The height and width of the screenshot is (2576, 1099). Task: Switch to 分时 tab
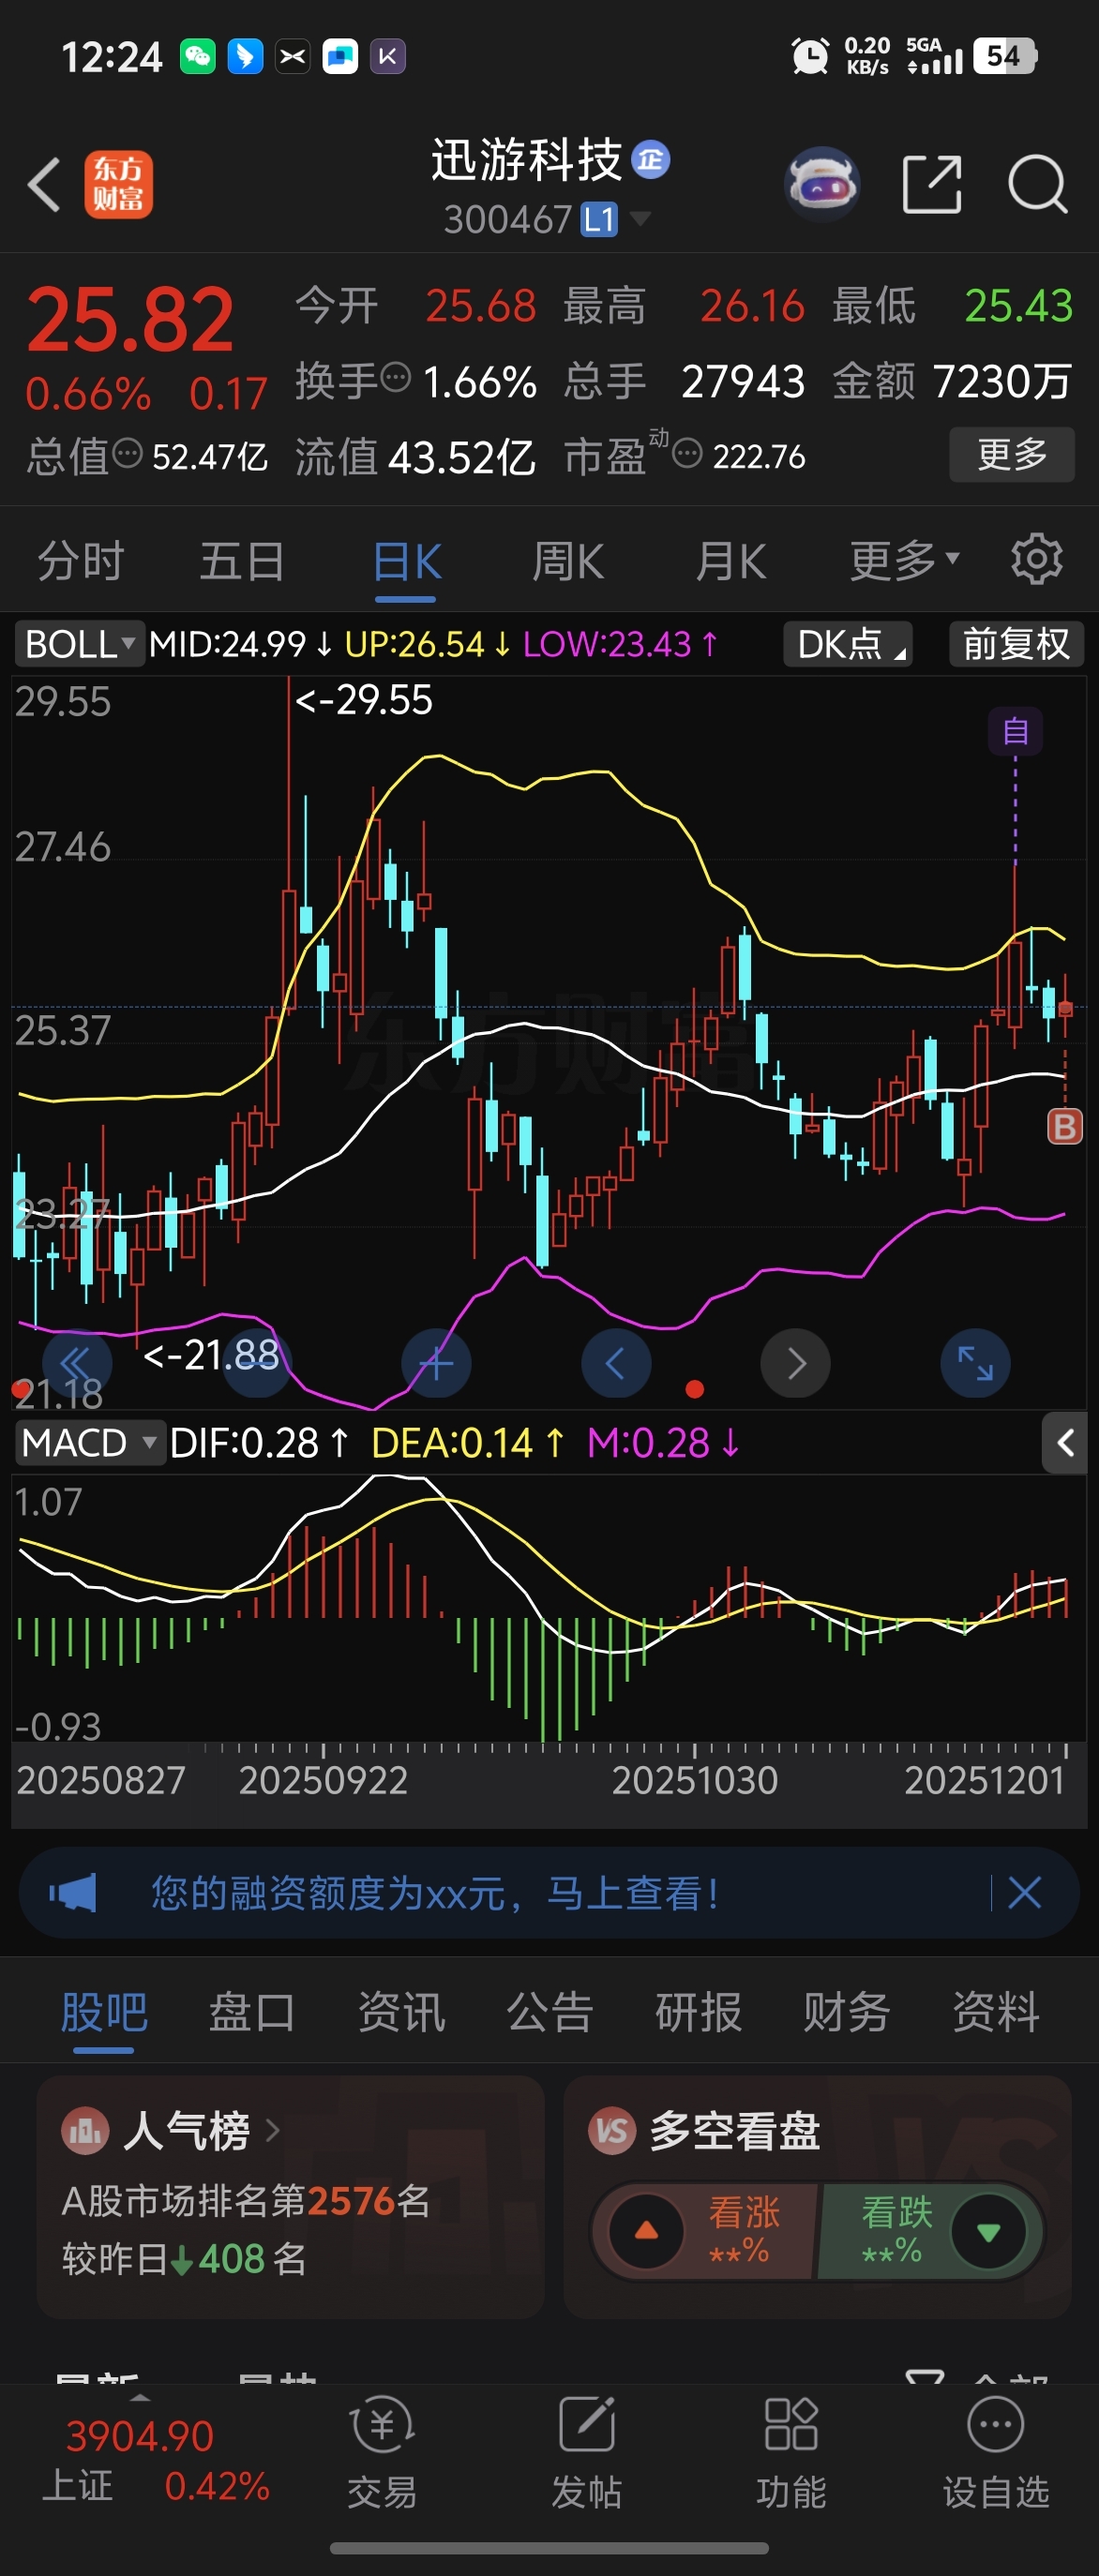81,560
